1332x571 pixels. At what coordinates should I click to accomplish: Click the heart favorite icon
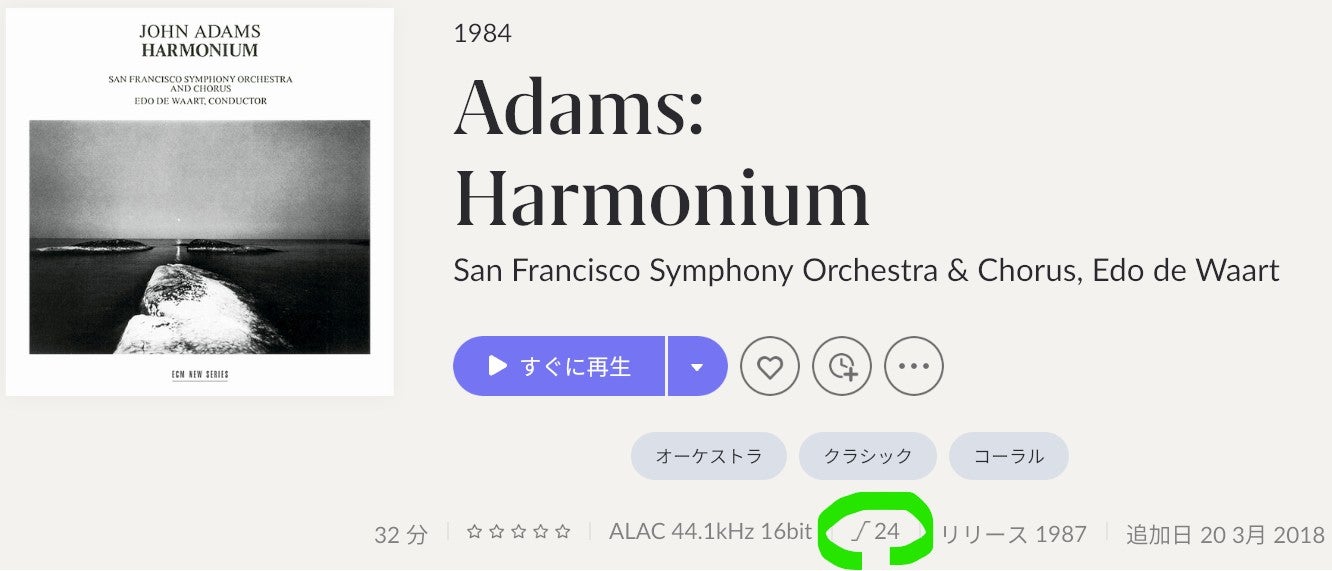[769, 367]
